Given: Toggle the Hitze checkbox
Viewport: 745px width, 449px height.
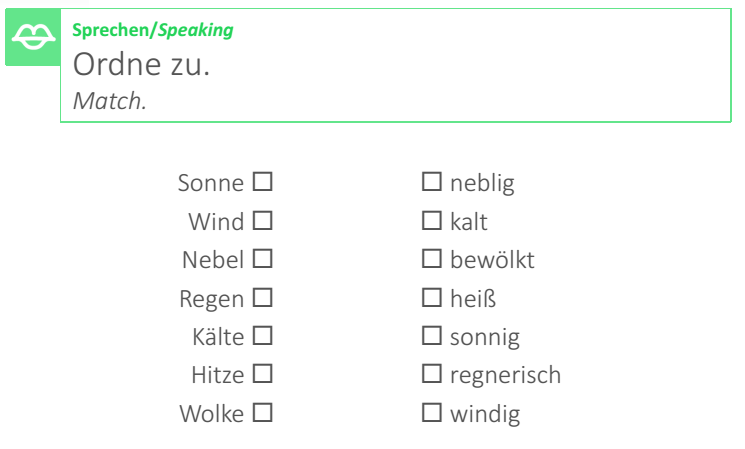Looking at the screenshot, I should tap(263, 376).
